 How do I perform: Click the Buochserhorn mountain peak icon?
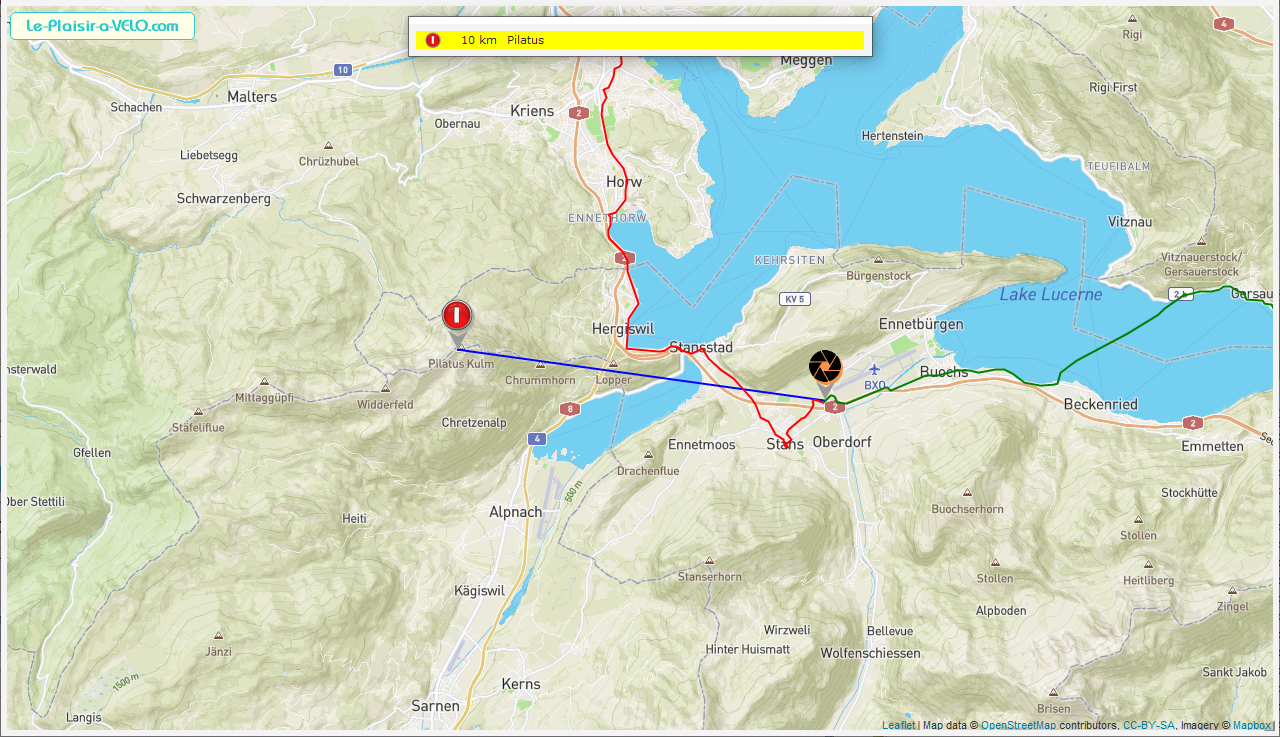pyautogui.click(x=966, y=493)
